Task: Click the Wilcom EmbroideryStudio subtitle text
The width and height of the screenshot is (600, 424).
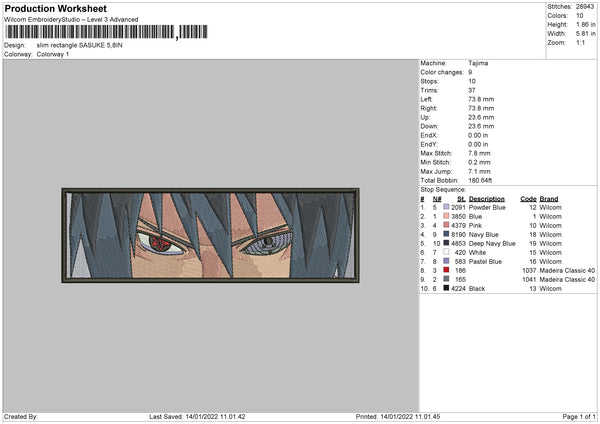Action: pyautogui.click(x=71, y=20)
